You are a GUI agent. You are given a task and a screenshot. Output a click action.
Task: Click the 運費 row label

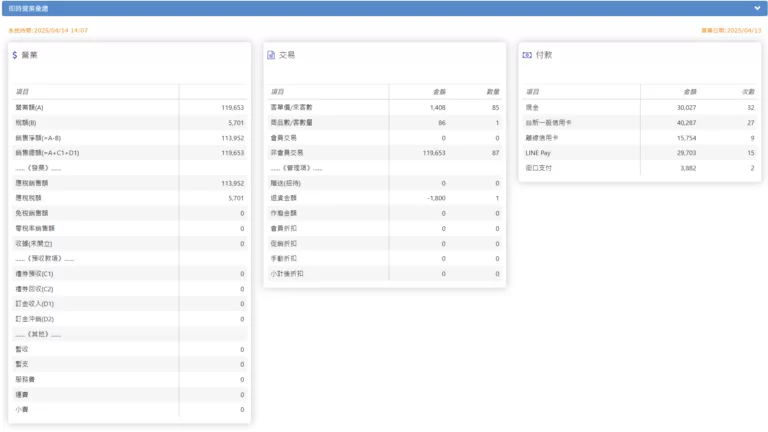click(22, 394)
